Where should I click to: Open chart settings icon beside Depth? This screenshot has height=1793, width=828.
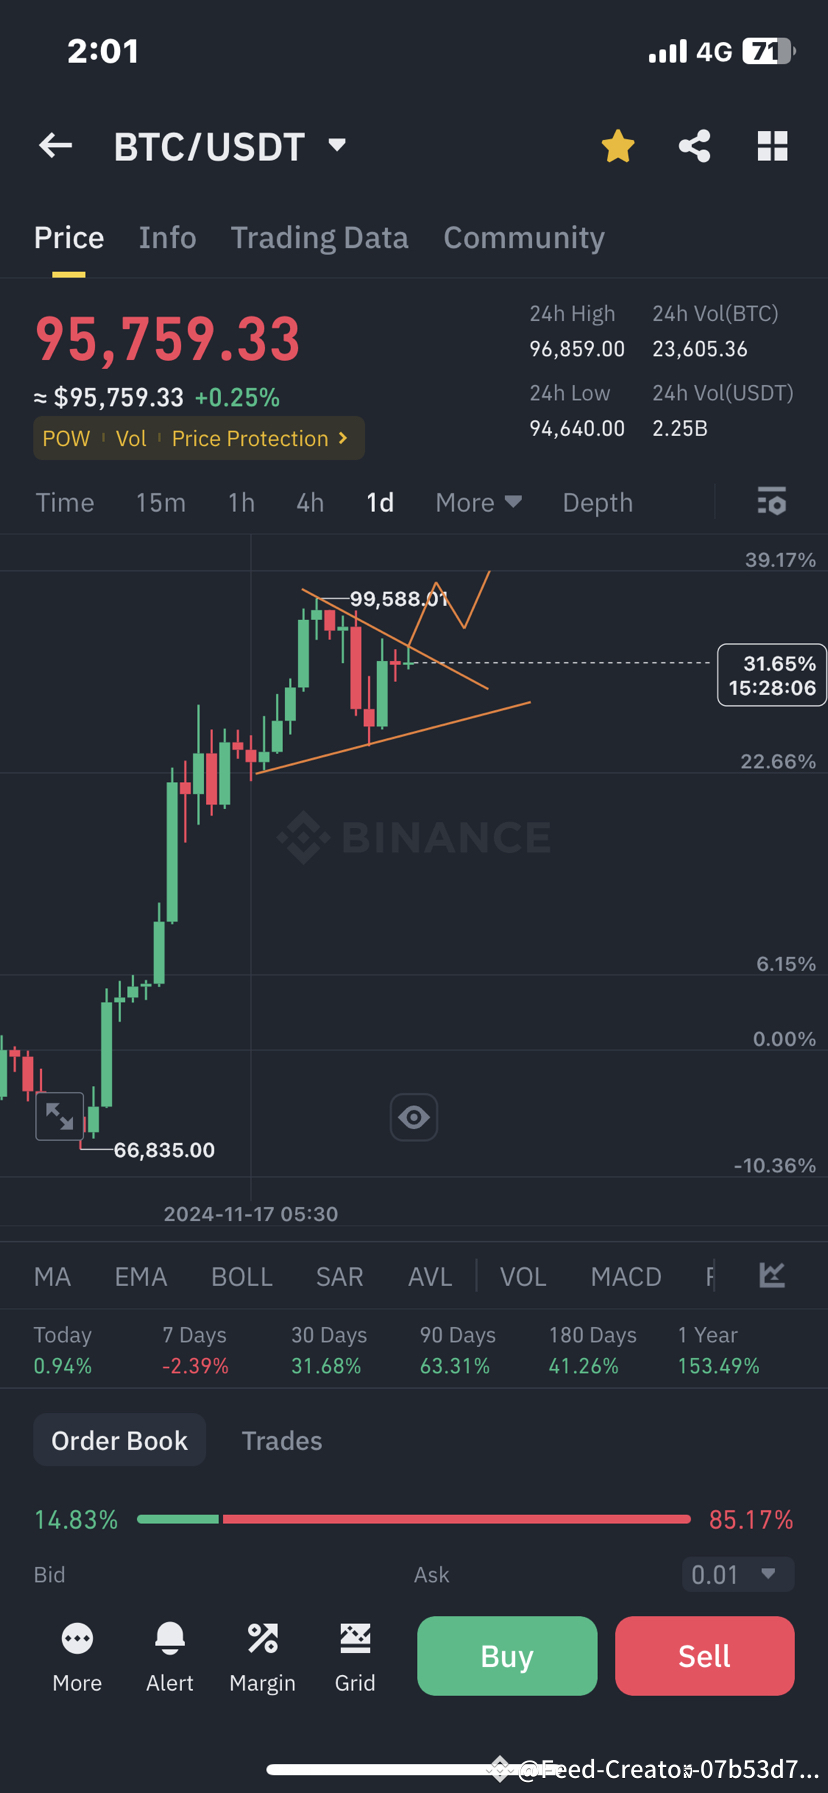coord(771,501)
